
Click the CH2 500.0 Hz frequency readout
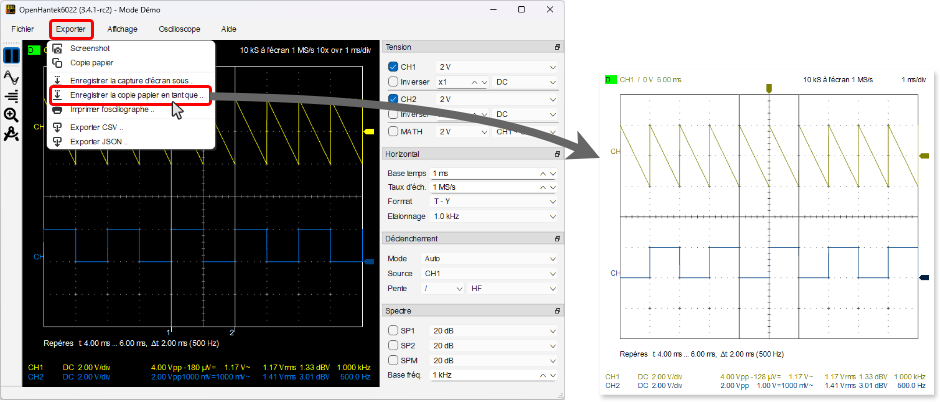point(355,377)
